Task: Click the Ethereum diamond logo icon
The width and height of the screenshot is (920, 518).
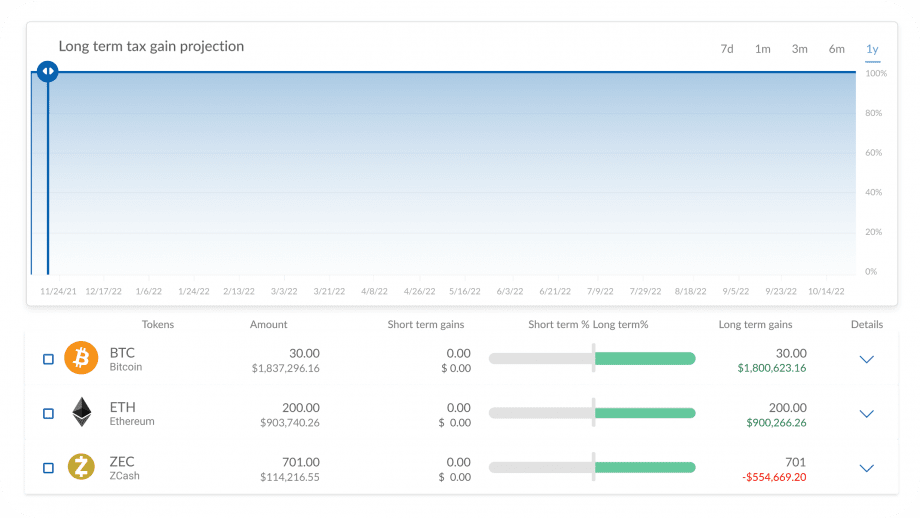Action: (82, 412)
